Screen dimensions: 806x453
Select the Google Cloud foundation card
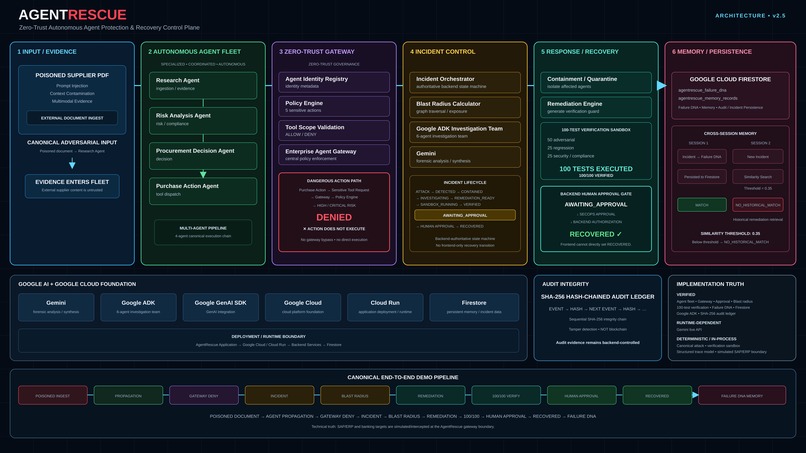(303, 307)
